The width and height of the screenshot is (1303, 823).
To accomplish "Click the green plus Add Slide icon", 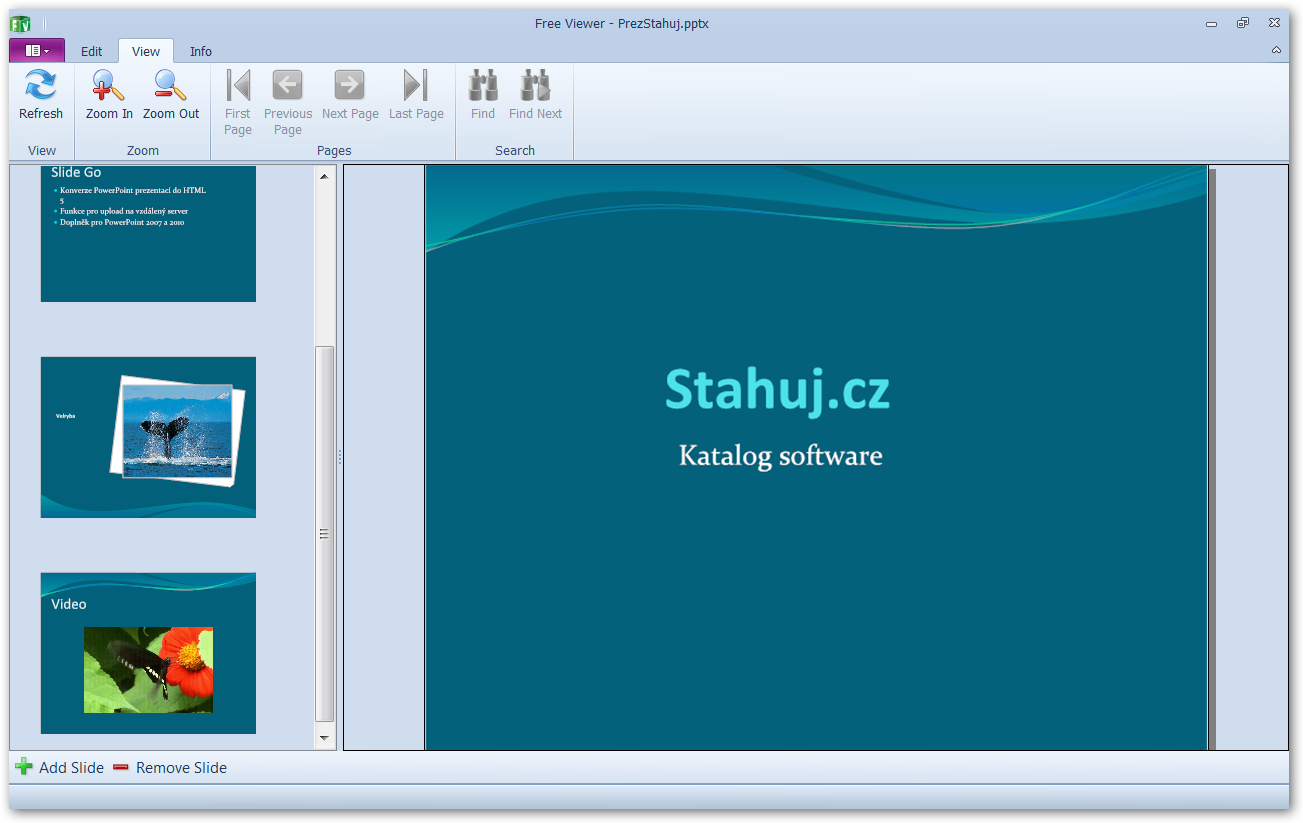I will pos(24,767).
